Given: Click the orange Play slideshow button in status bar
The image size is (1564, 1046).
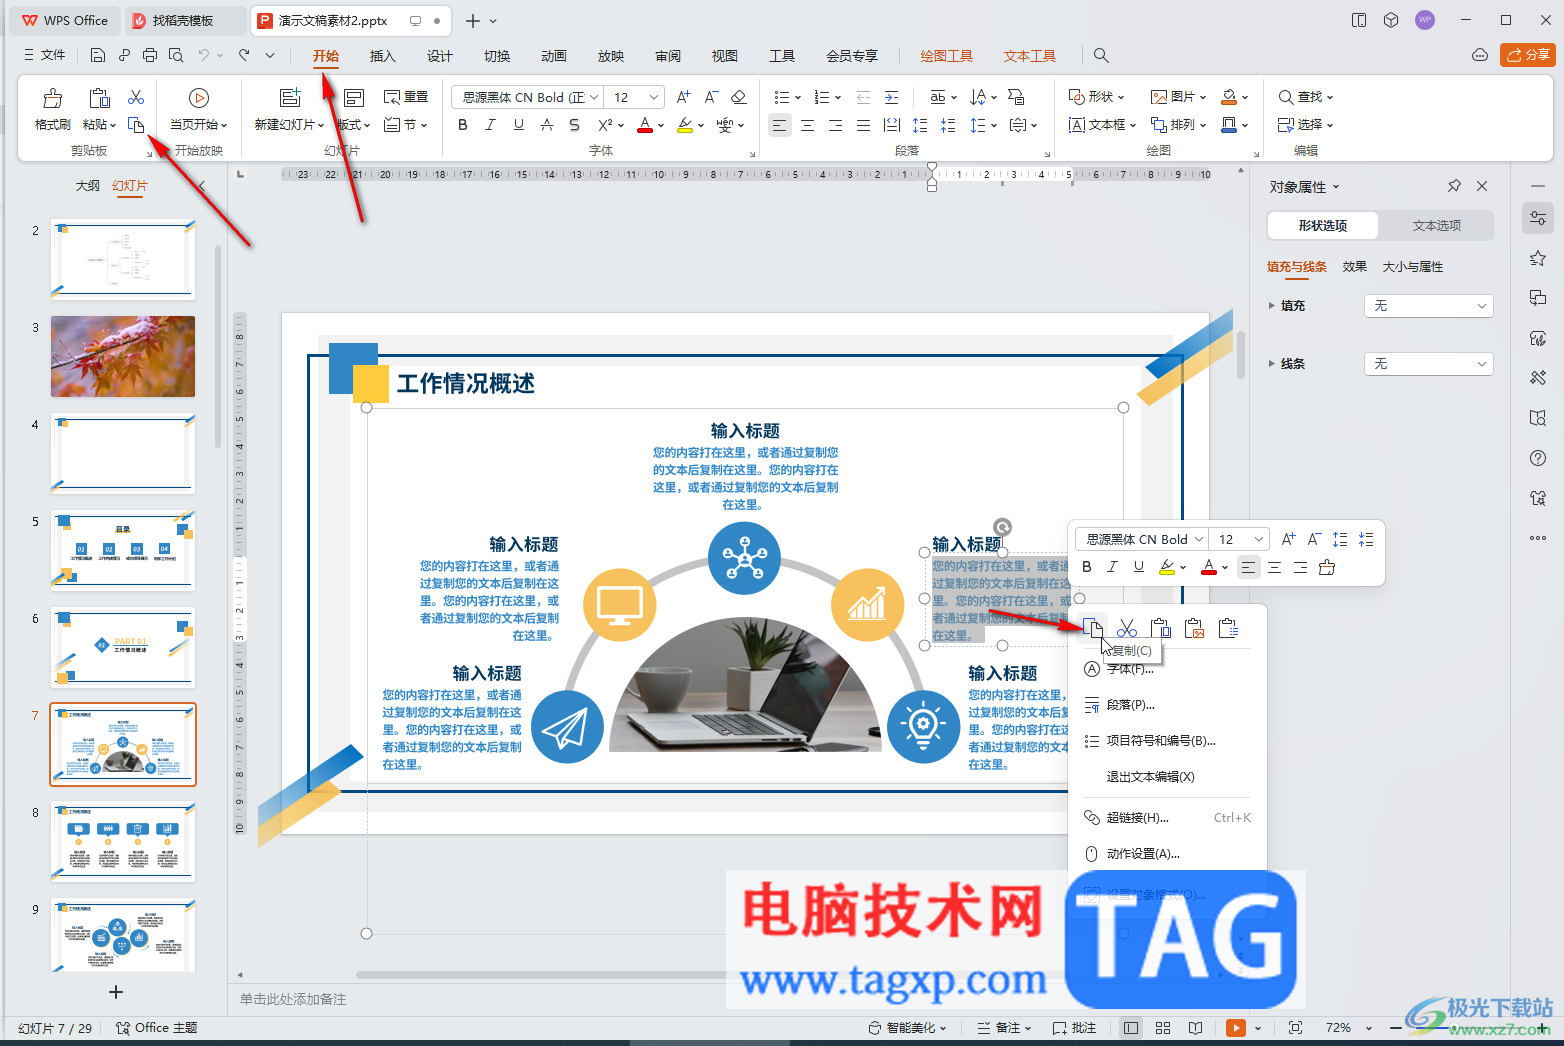Looking at the screenshot, I should pyautogui.click(x=1236, y=1028).
